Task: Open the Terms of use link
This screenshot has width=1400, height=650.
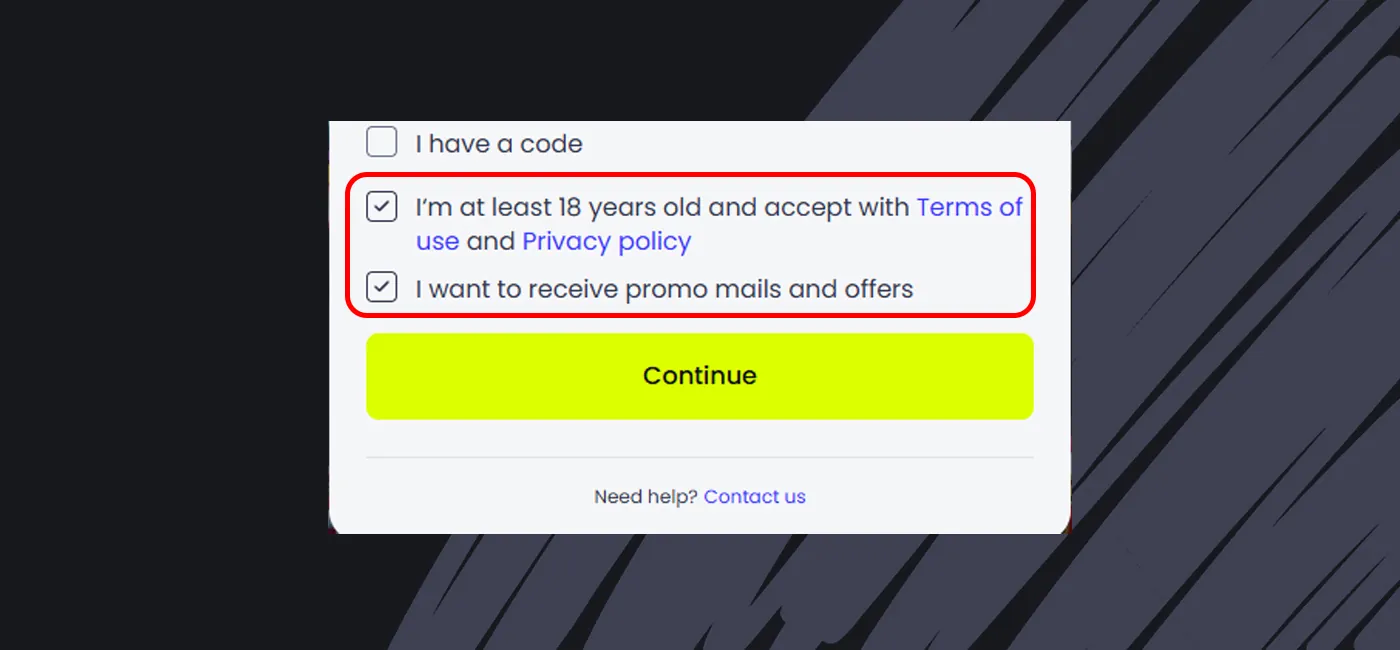Action: 968,207
